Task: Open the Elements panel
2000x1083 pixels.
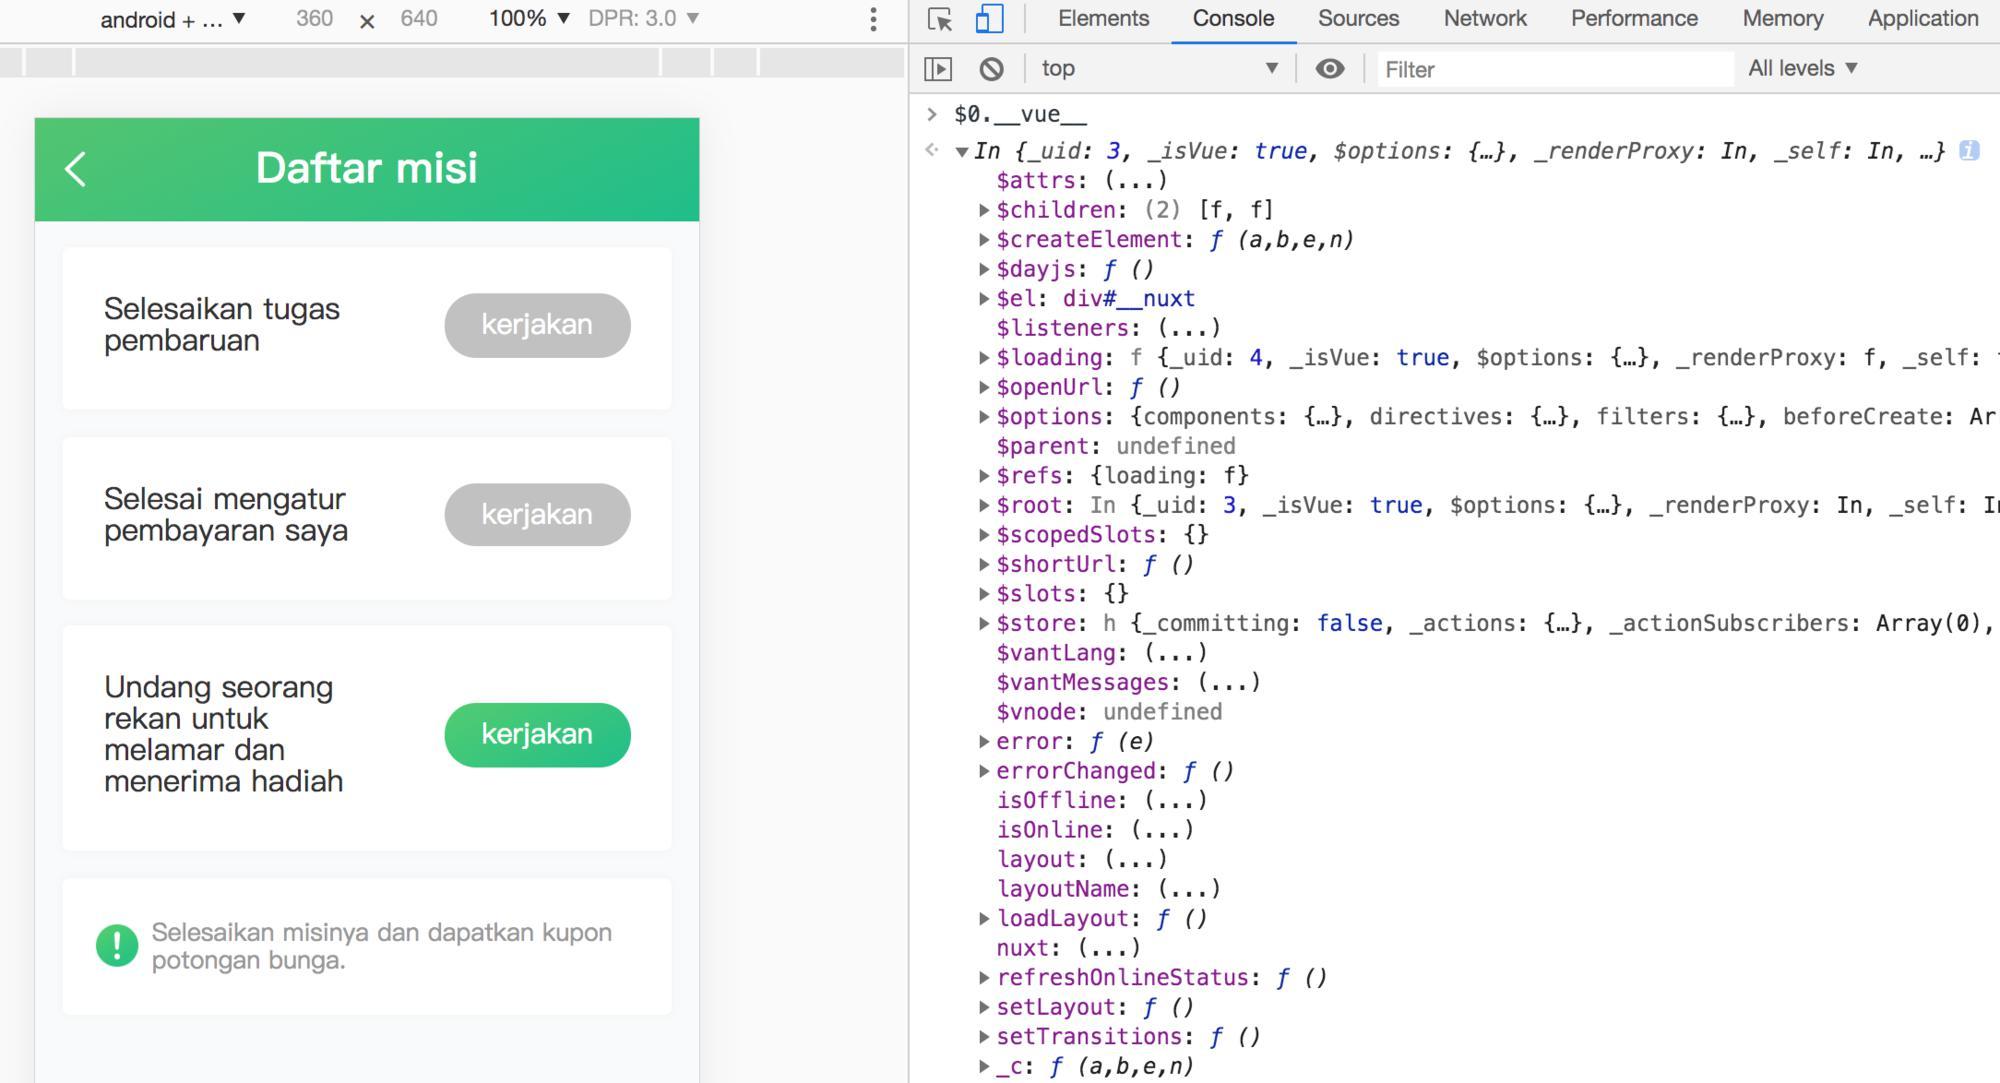Action: pyautogui.click(x=1101, y=18)
